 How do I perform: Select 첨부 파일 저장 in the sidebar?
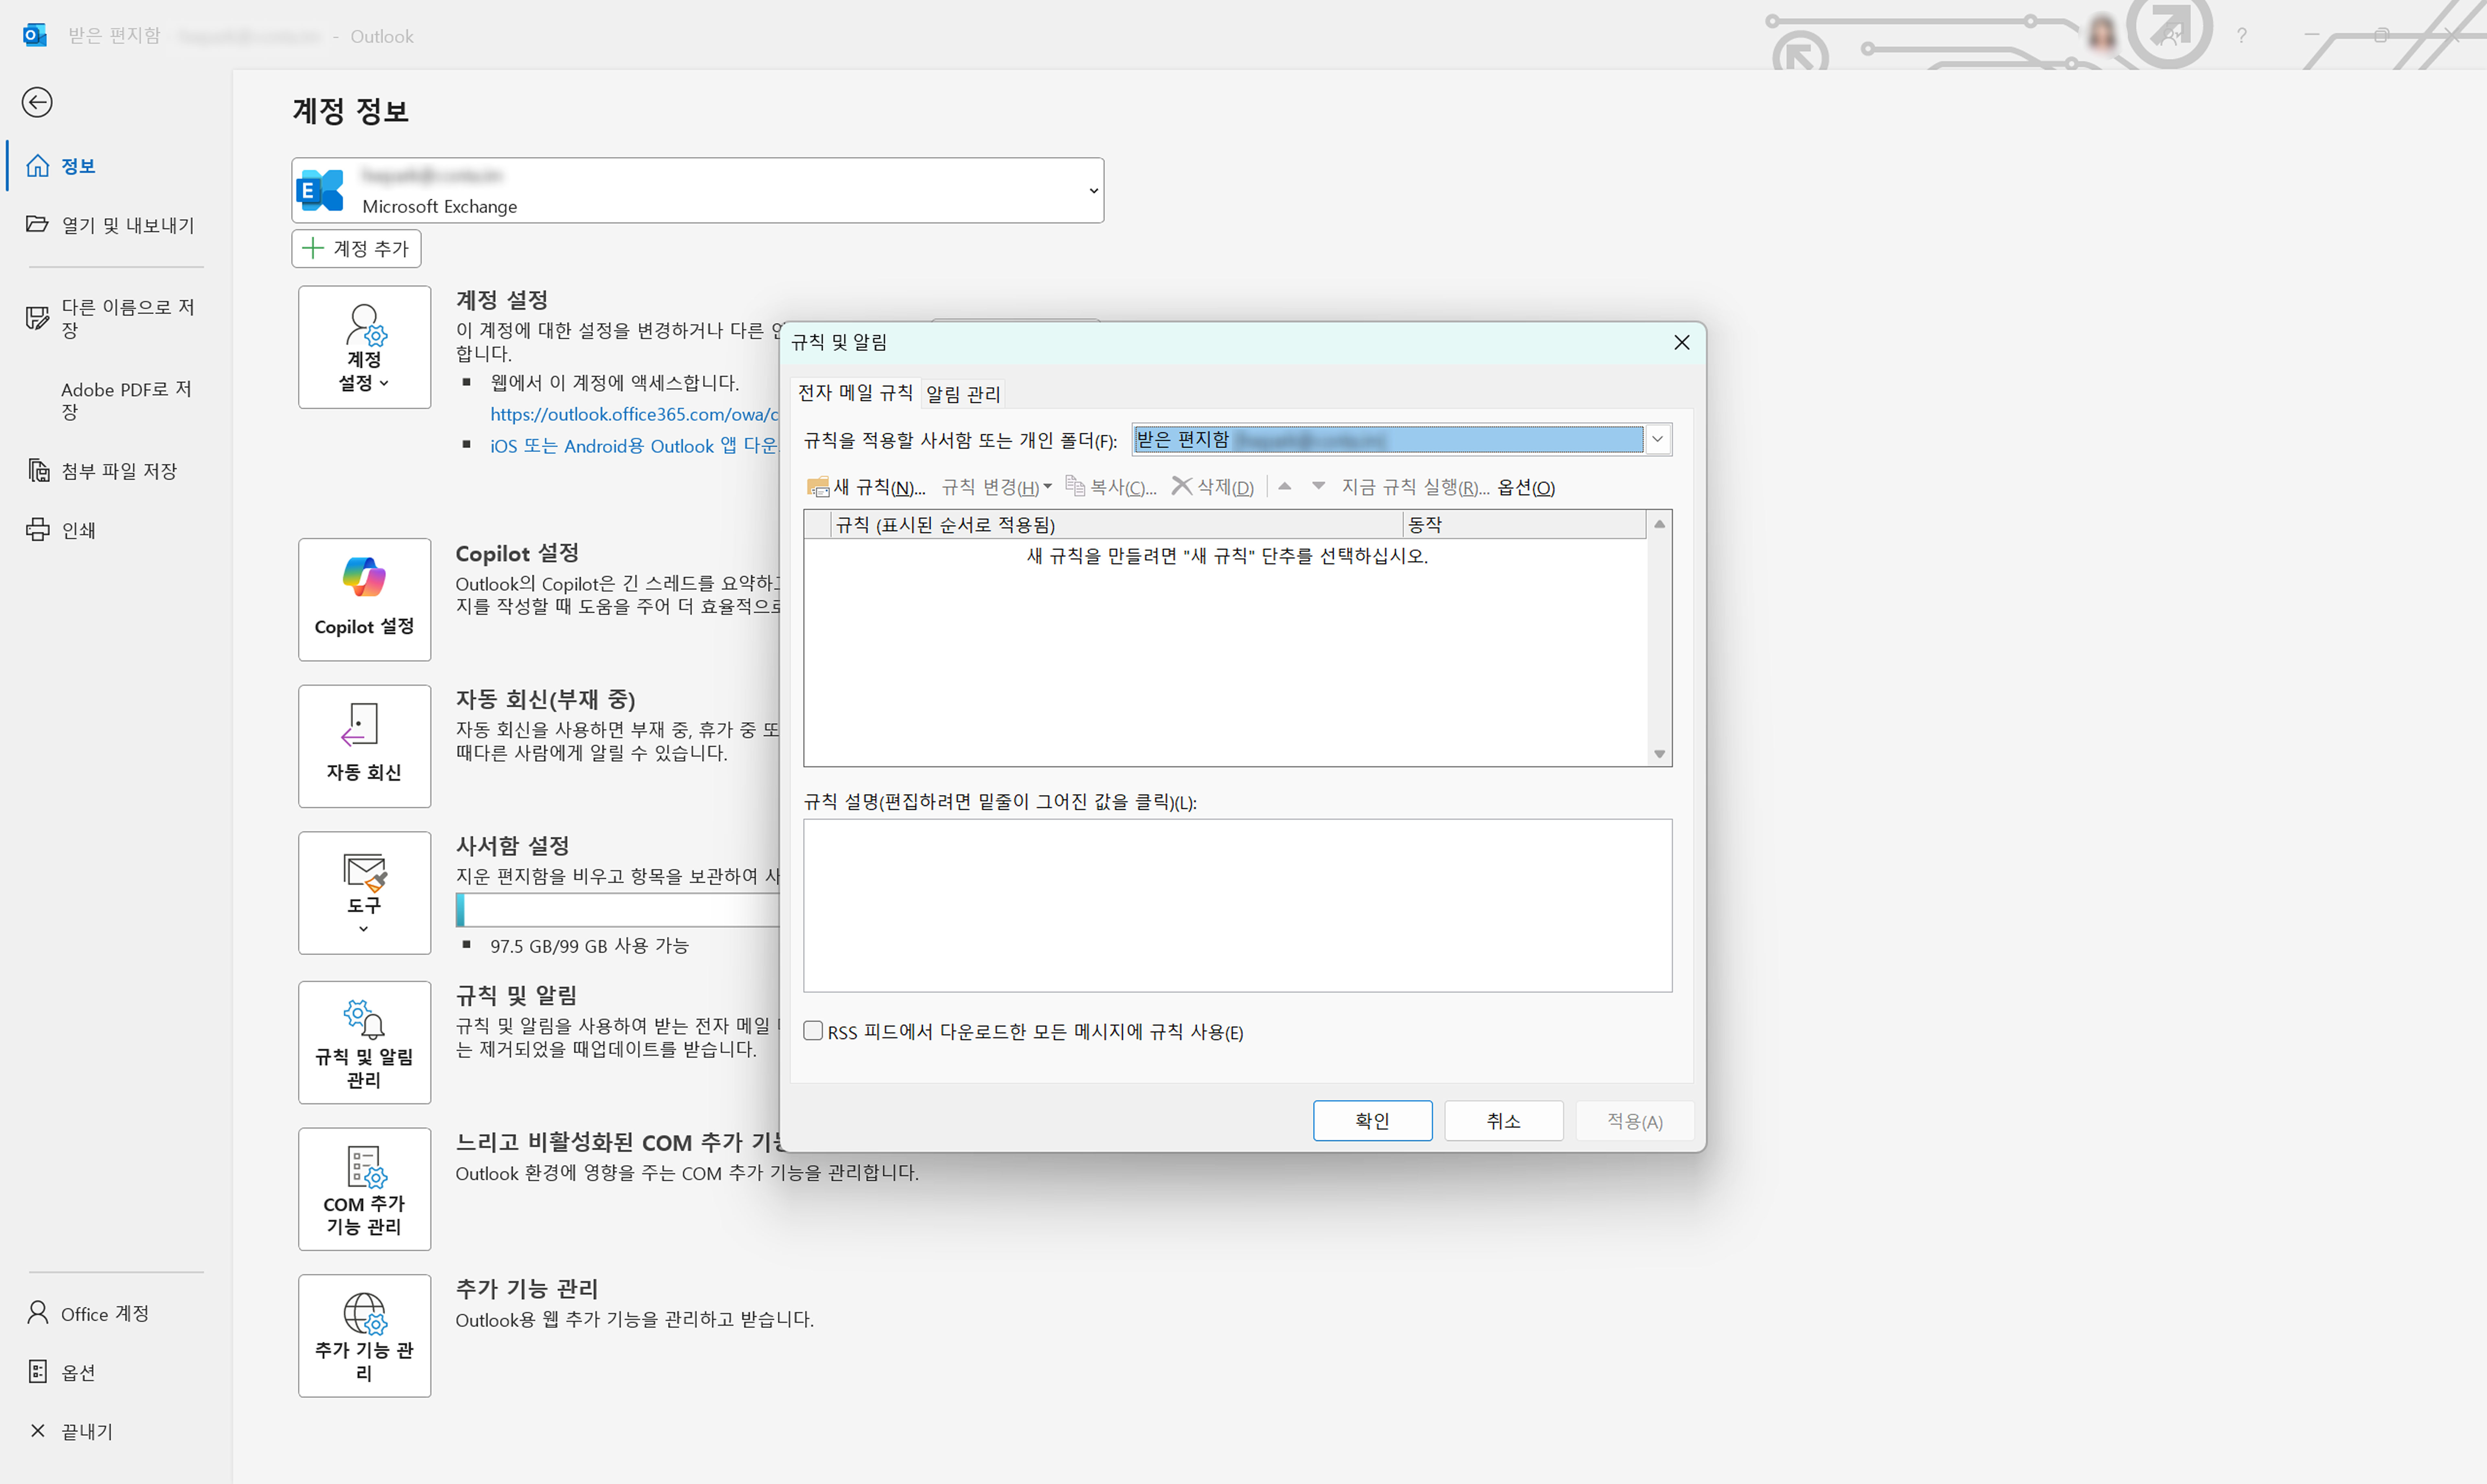pos(102,471)
